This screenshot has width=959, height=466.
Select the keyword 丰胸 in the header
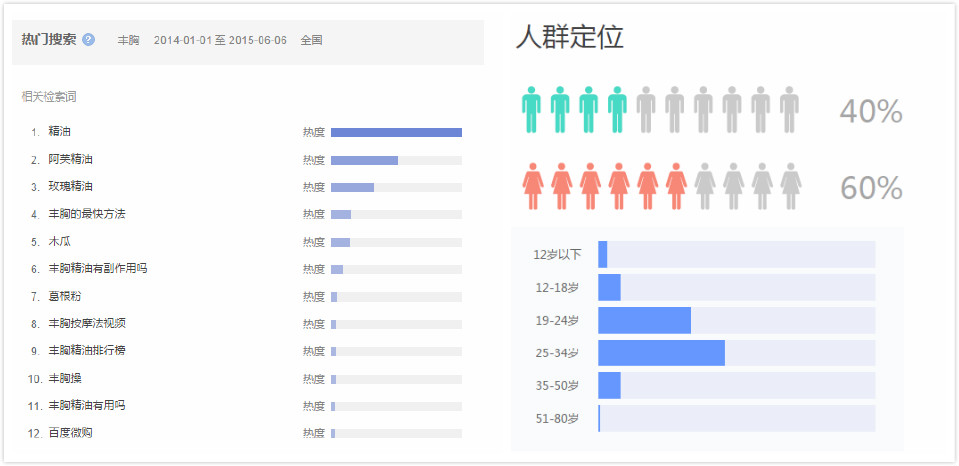(128, 40)
